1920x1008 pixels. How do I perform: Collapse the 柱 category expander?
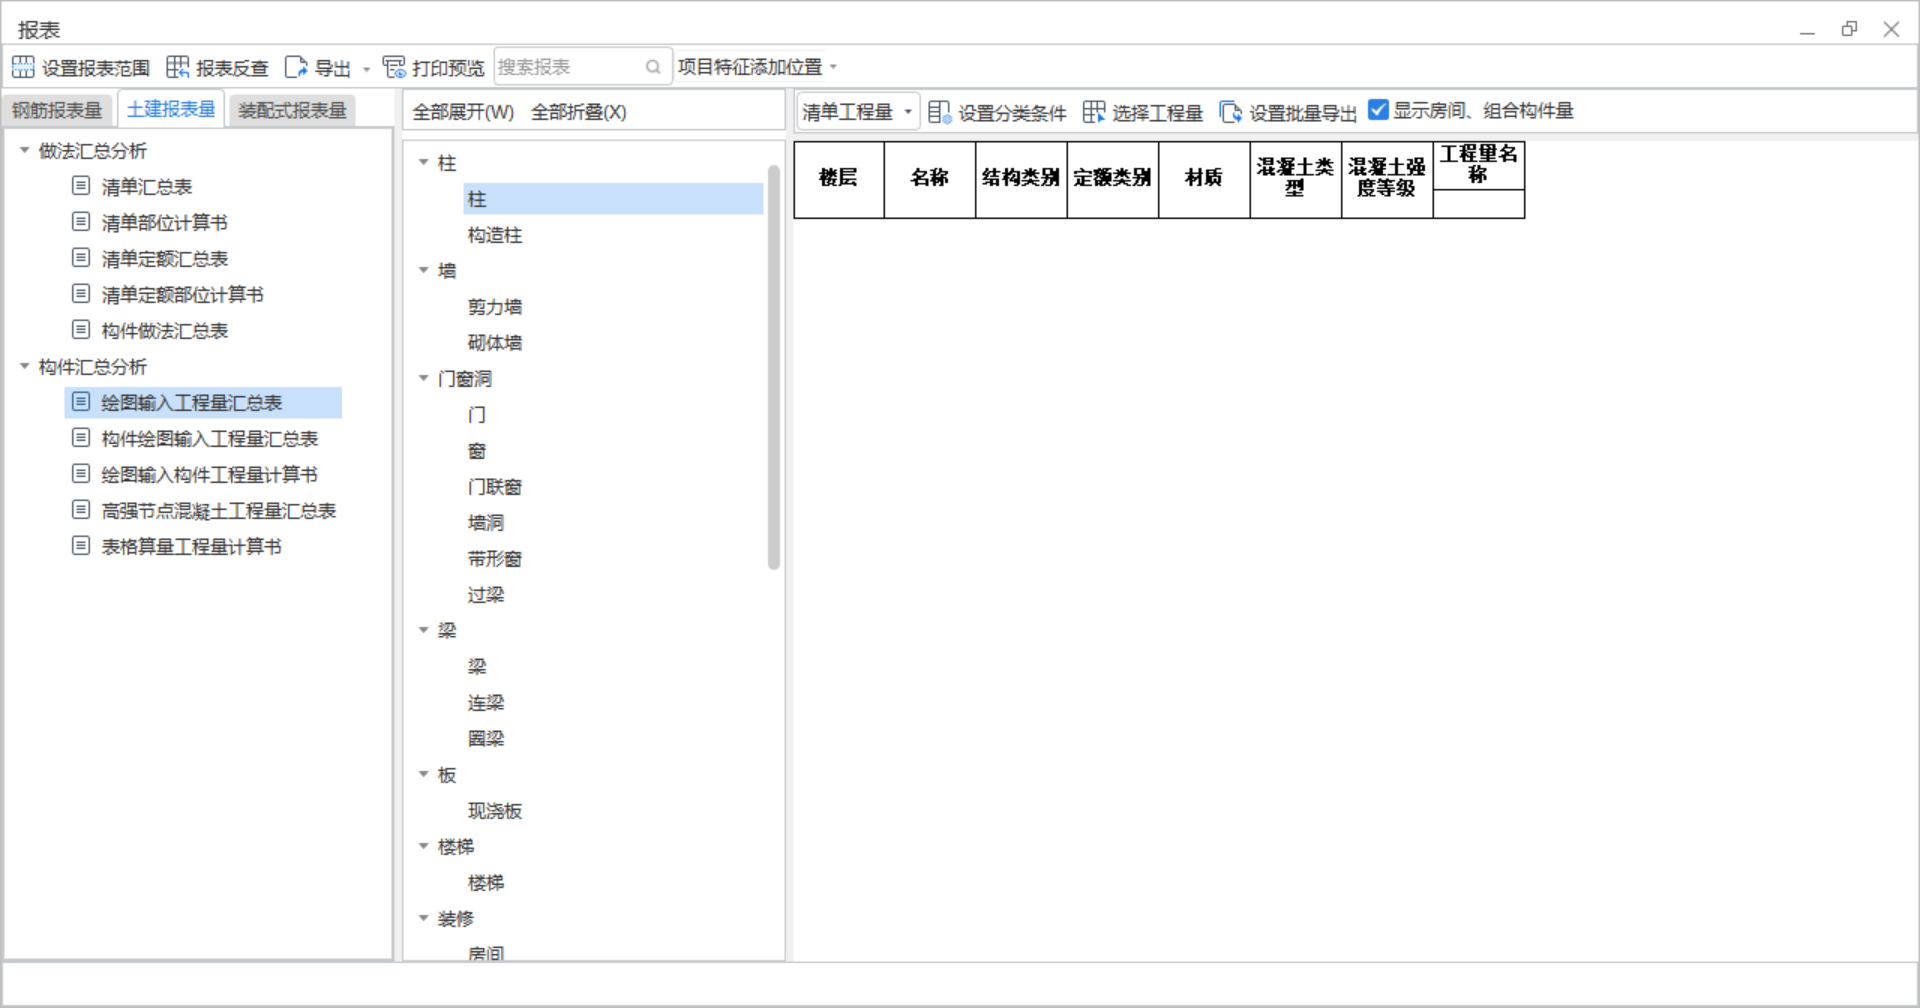pos(424,162)
